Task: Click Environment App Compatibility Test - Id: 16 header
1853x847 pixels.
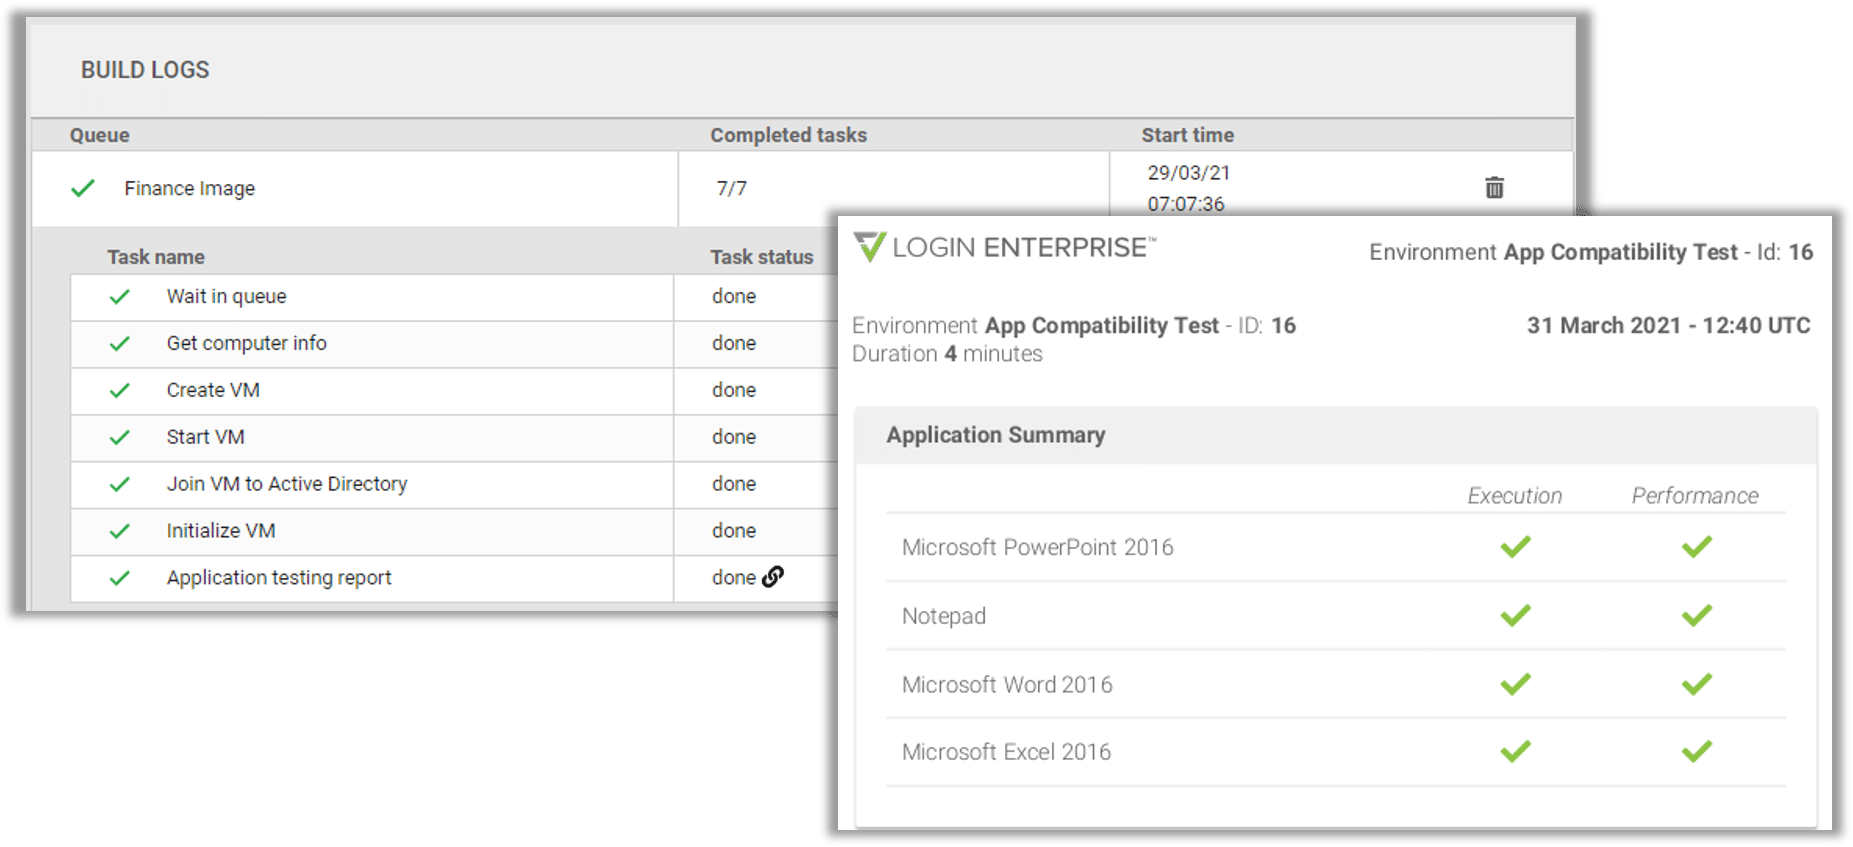Action: [1590, 252]
